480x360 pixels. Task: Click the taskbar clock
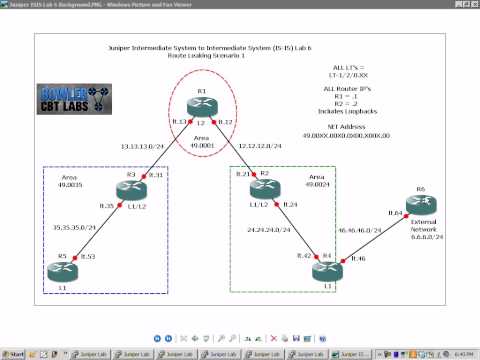pyautogui.click(x=464, y=354)
